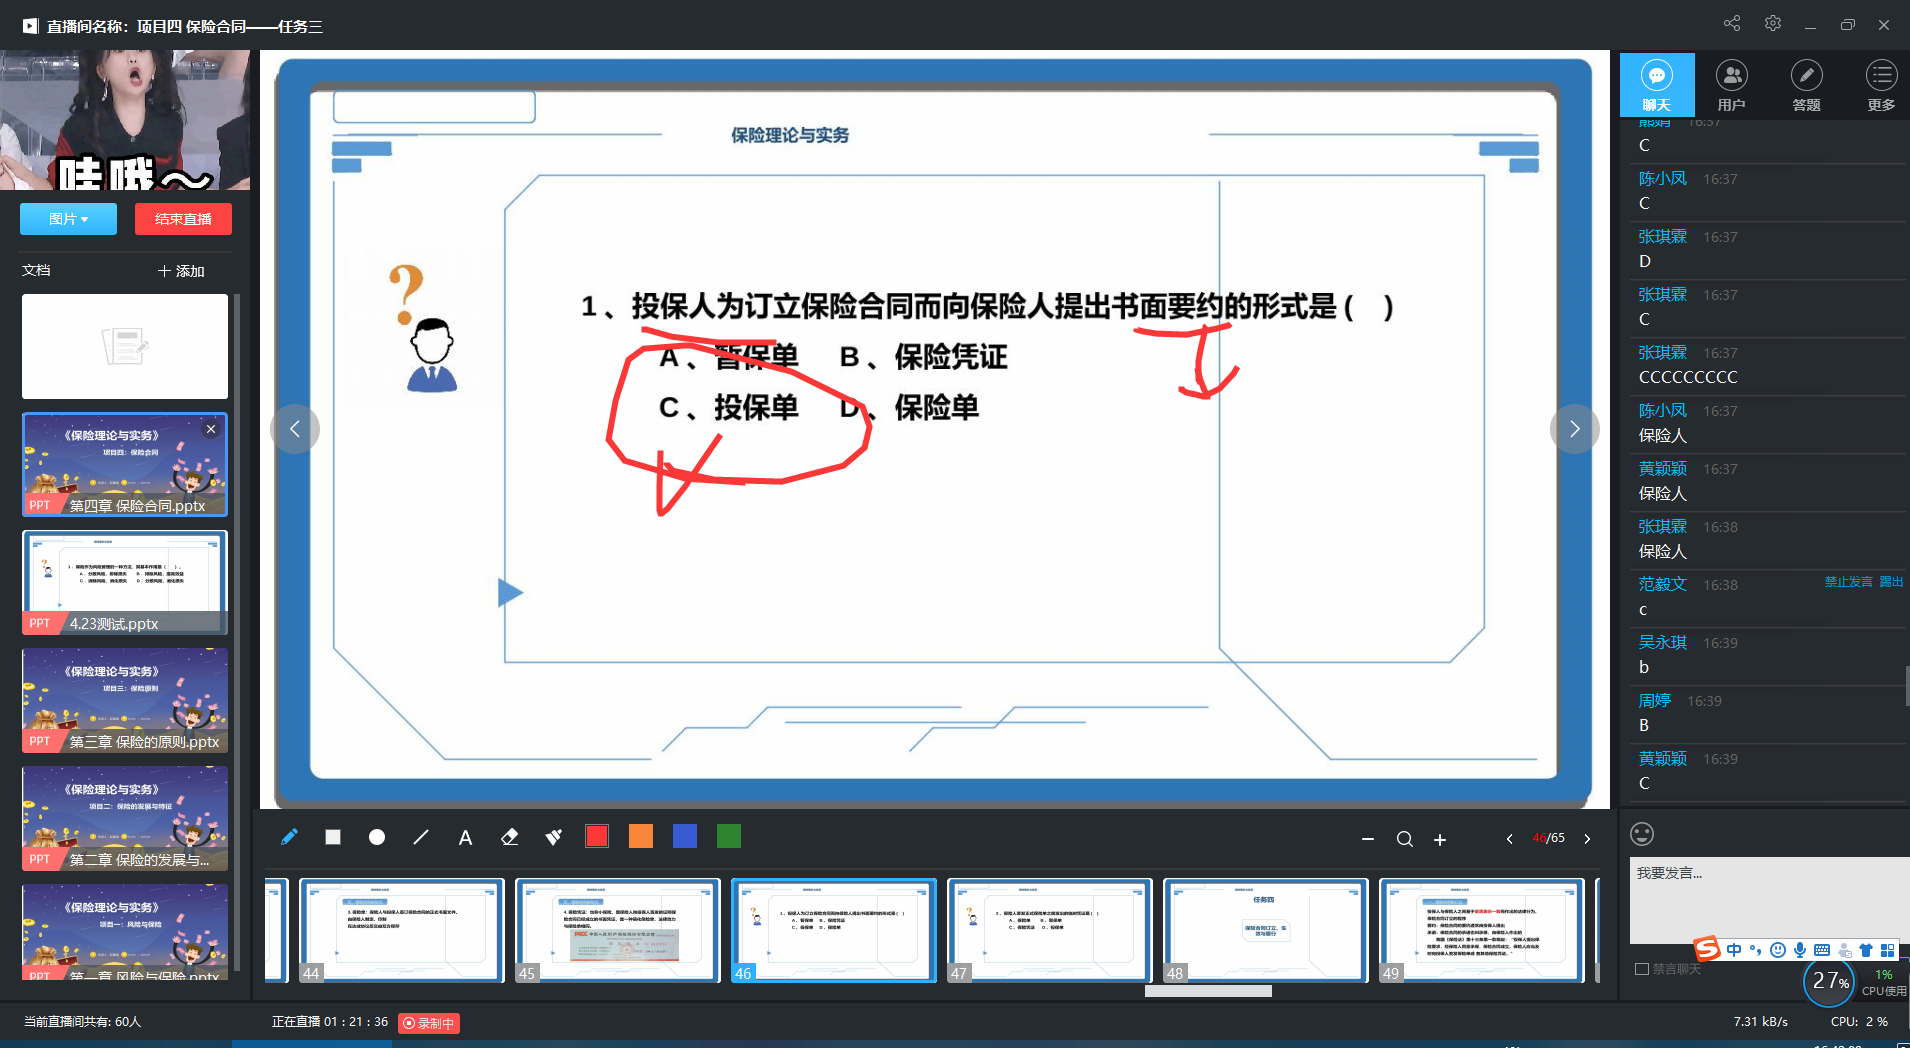The height and width of the screenshot is (1048, 1910).
Task: Open the 第四章 保险合同.pptx document
Action: pos(125,465)
